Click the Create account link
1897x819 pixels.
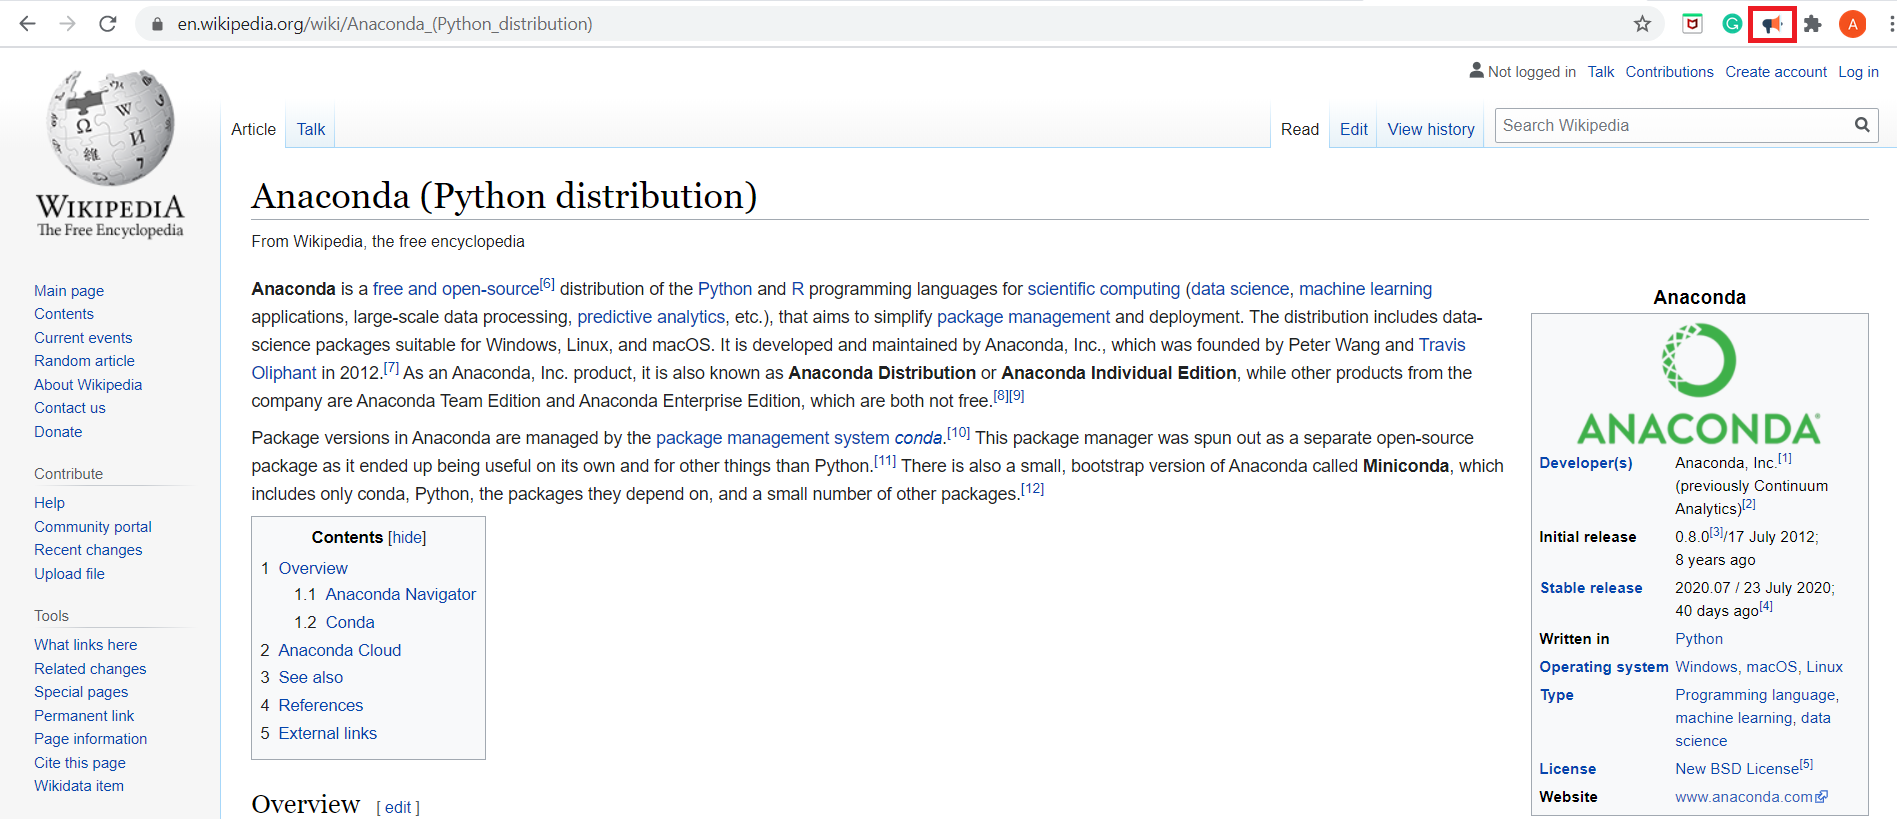point(1775,72)
